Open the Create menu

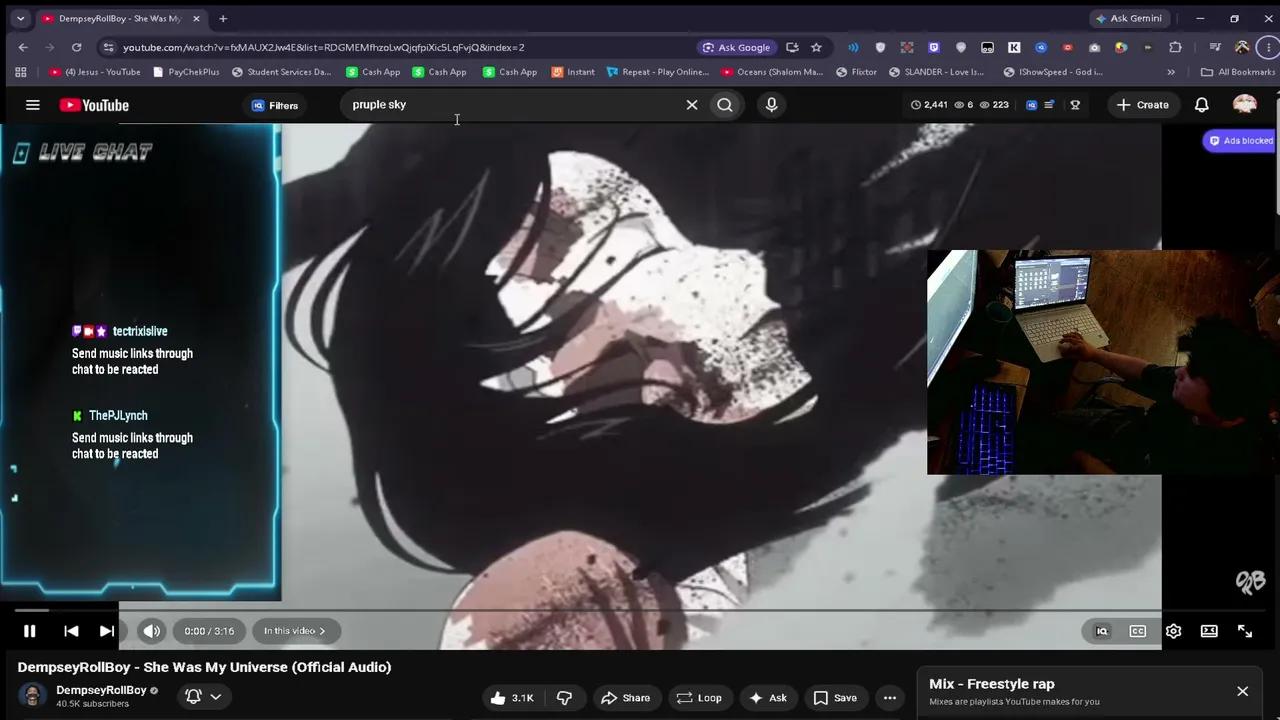[x=1142, y=105]
